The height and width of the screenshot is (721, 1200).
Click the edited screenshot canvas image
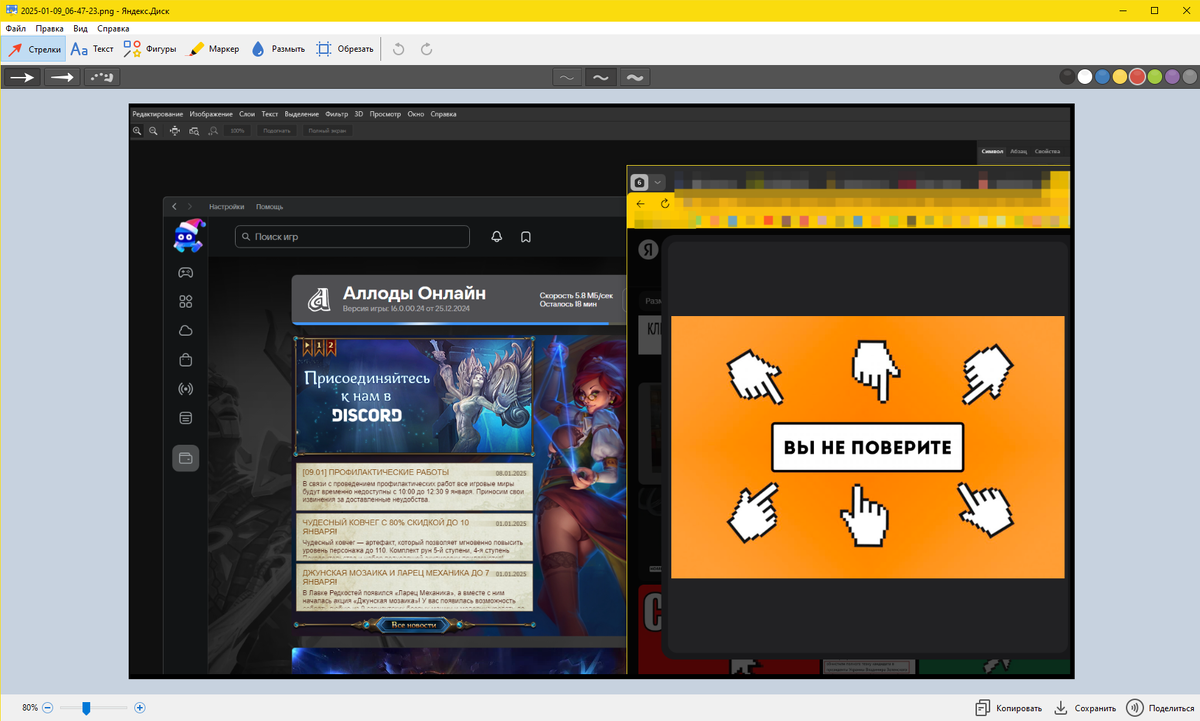click(x=601, y=391)
